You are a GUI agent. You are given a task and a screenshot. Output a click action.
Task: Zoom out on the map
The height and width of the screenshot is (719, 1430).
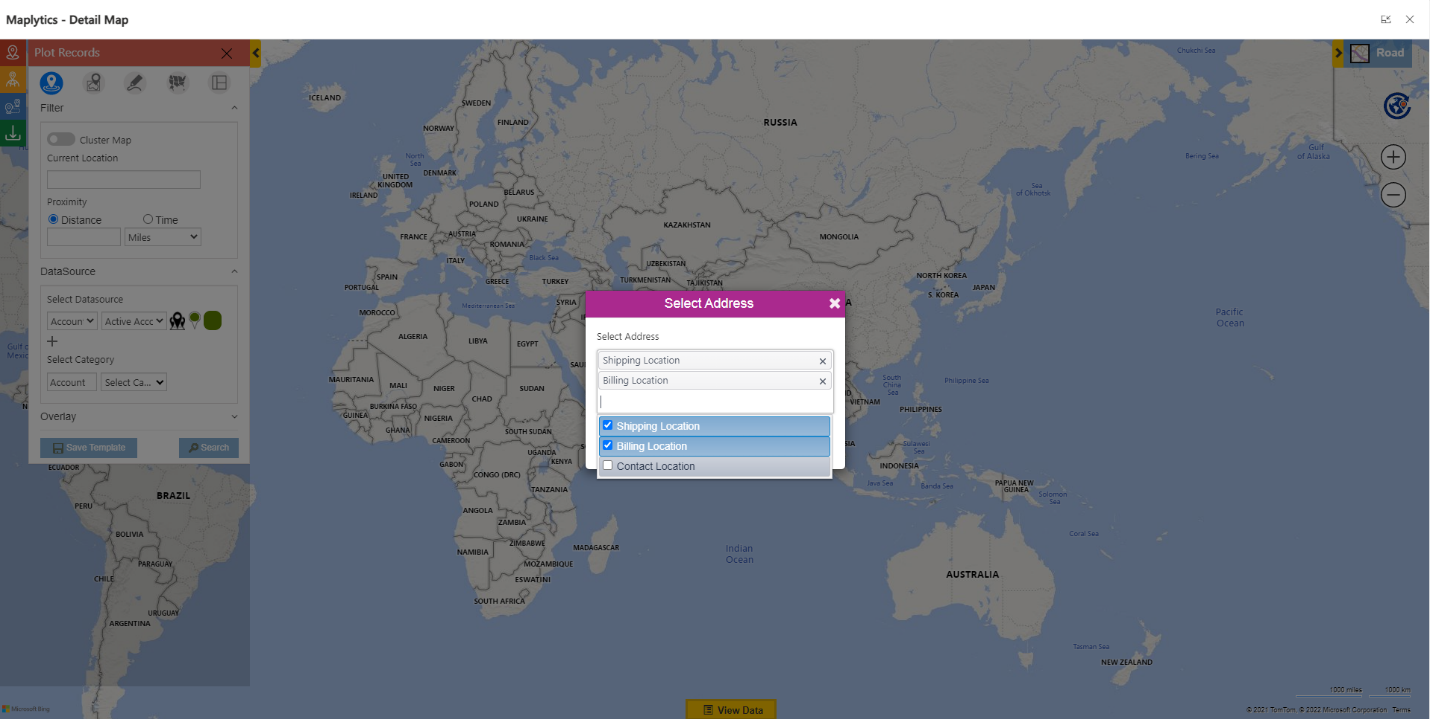[1393, 195]
